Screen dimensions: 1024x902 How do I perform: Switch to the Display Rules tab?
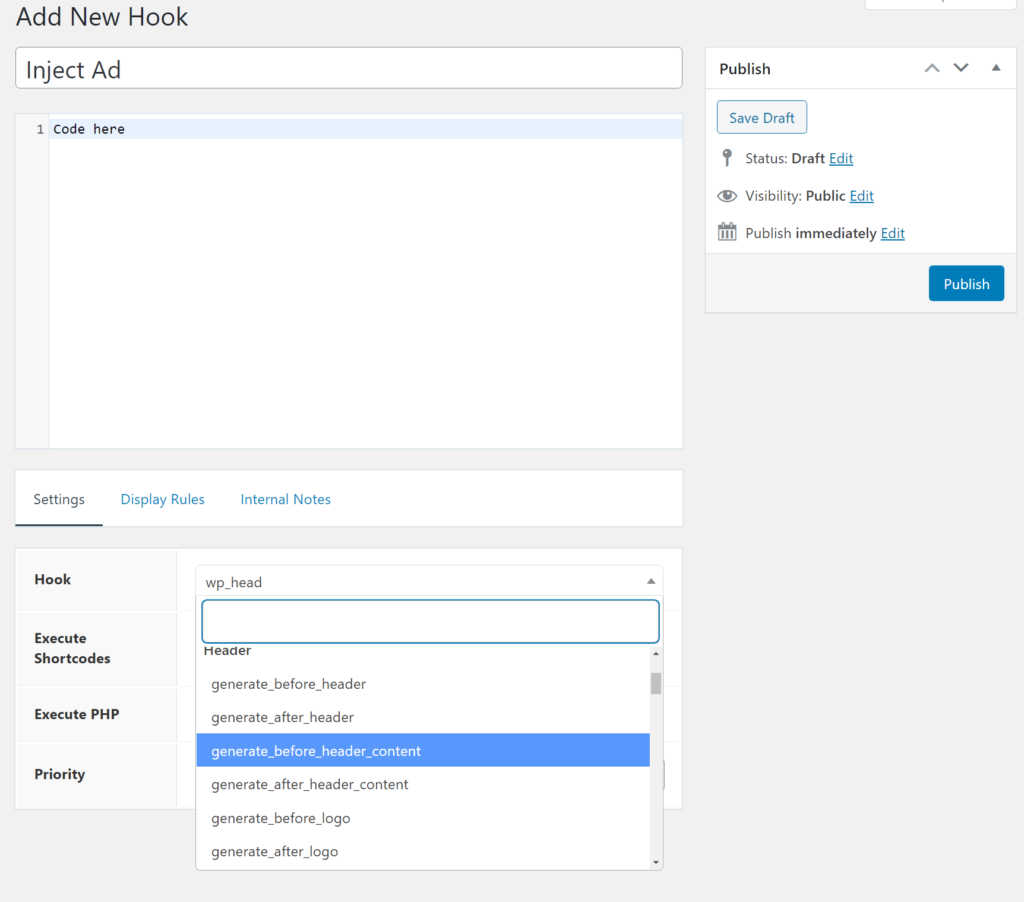pos(162,498)
